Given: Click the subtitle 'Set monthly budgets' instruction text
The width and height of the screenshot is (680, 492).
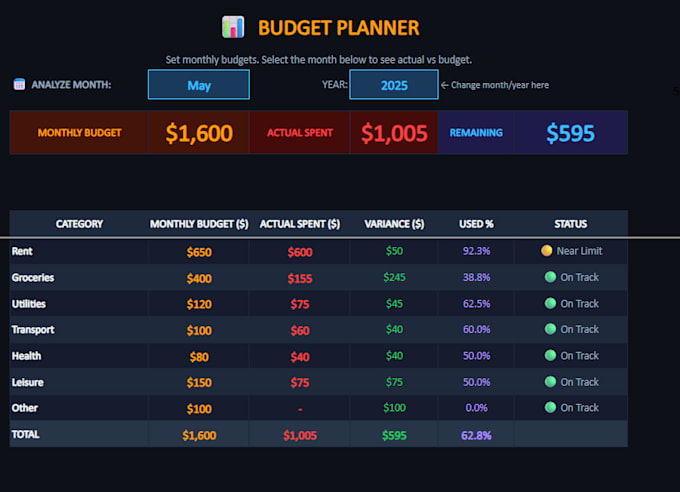Looking at the screenshot, I should click(319, 59).
